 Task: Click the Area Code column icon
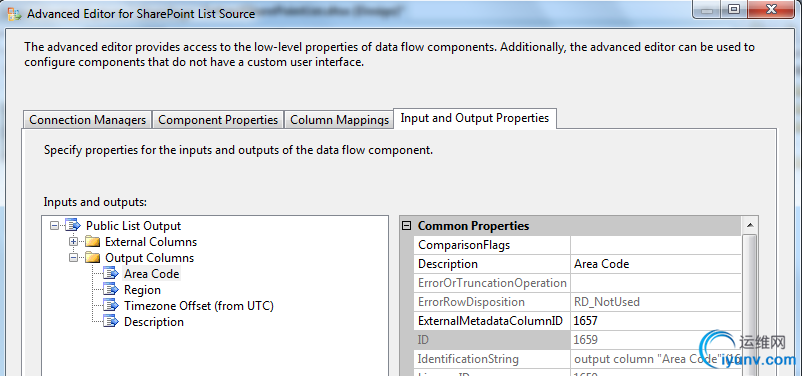[111, 274]
